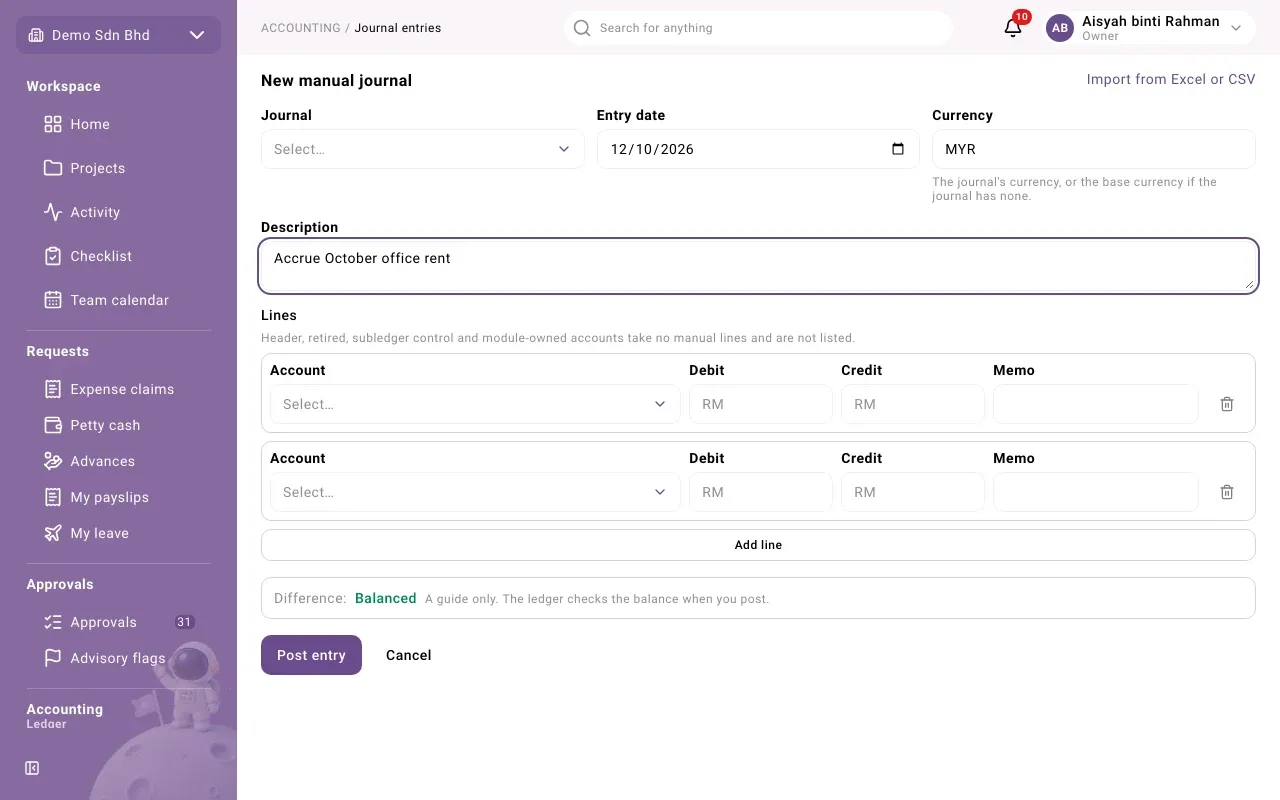Screen dimensions: 1280x800
Task: Open the first line Account dropdown
Action: click(475, 404)
